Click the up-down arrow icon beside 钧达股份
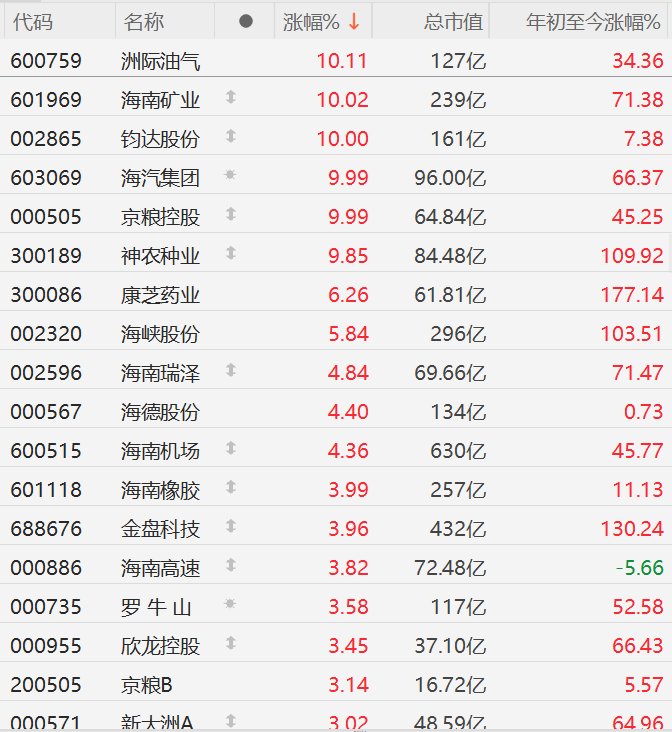 pos(231,137)
